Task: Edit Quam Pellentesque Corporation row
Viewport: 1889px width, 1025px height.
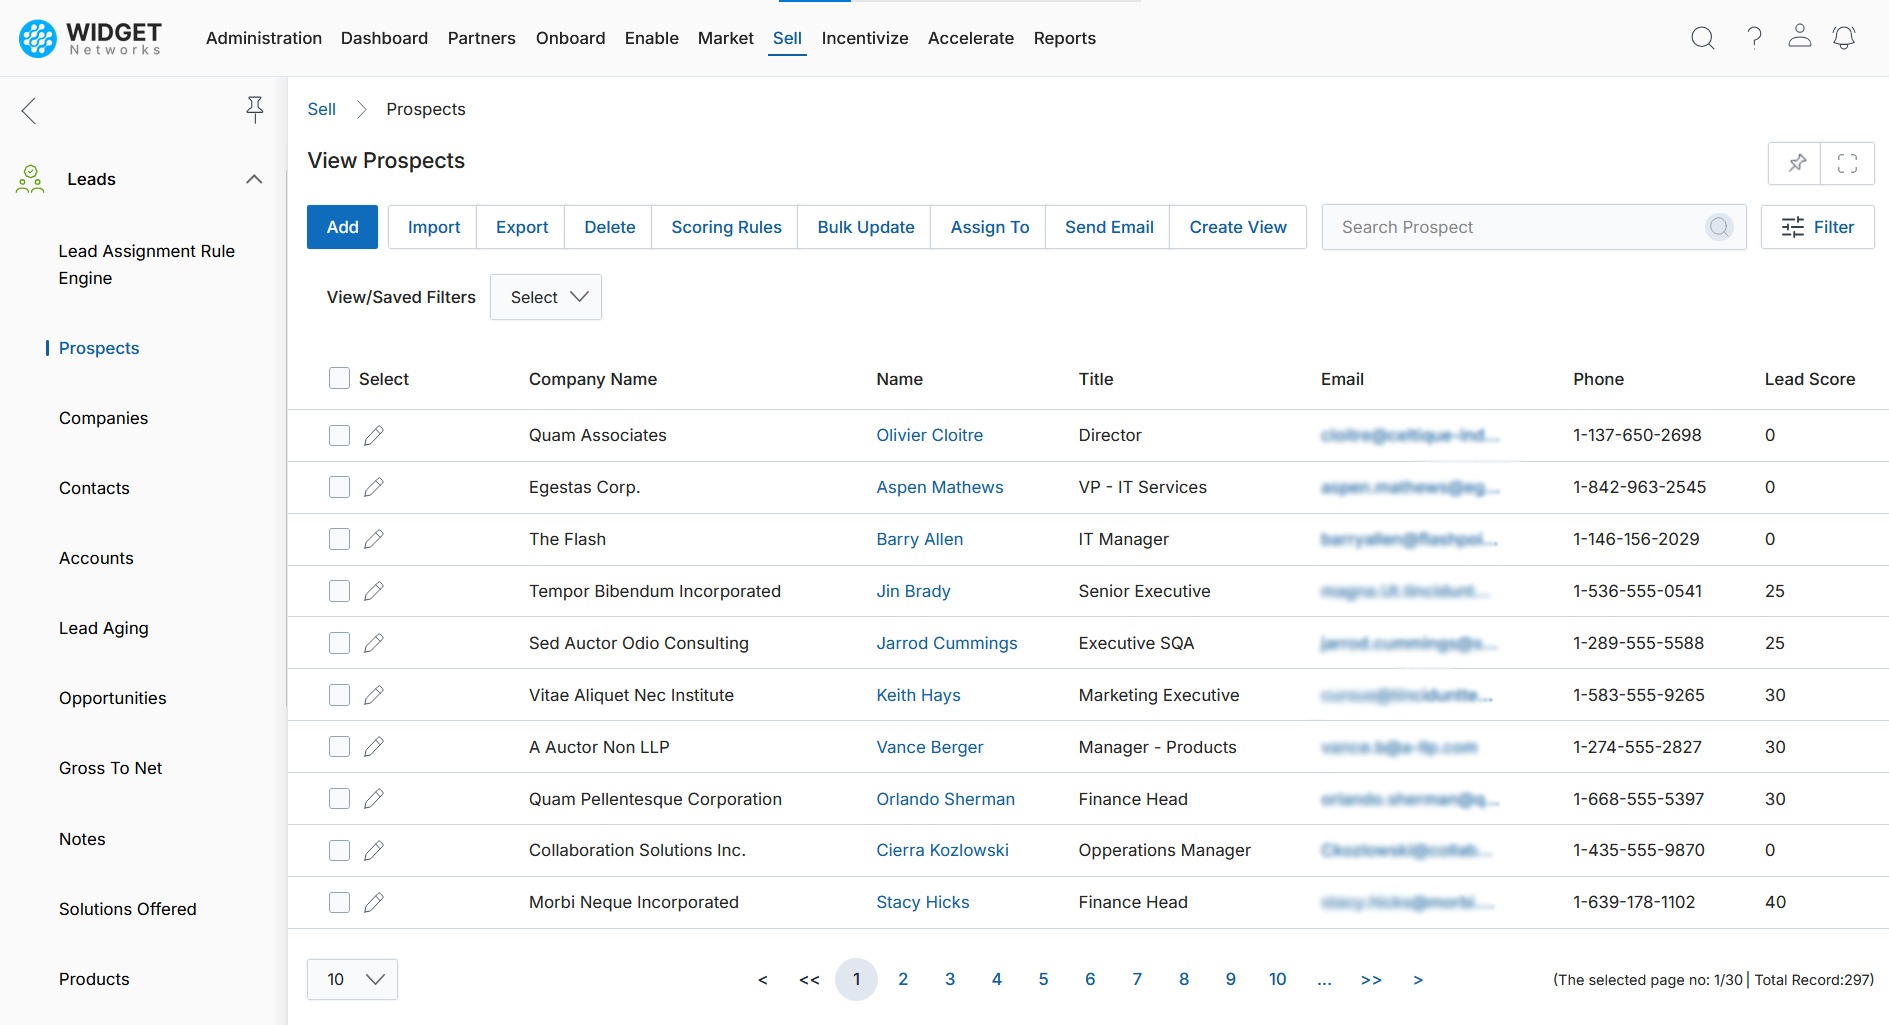Action: coord(374,799)
